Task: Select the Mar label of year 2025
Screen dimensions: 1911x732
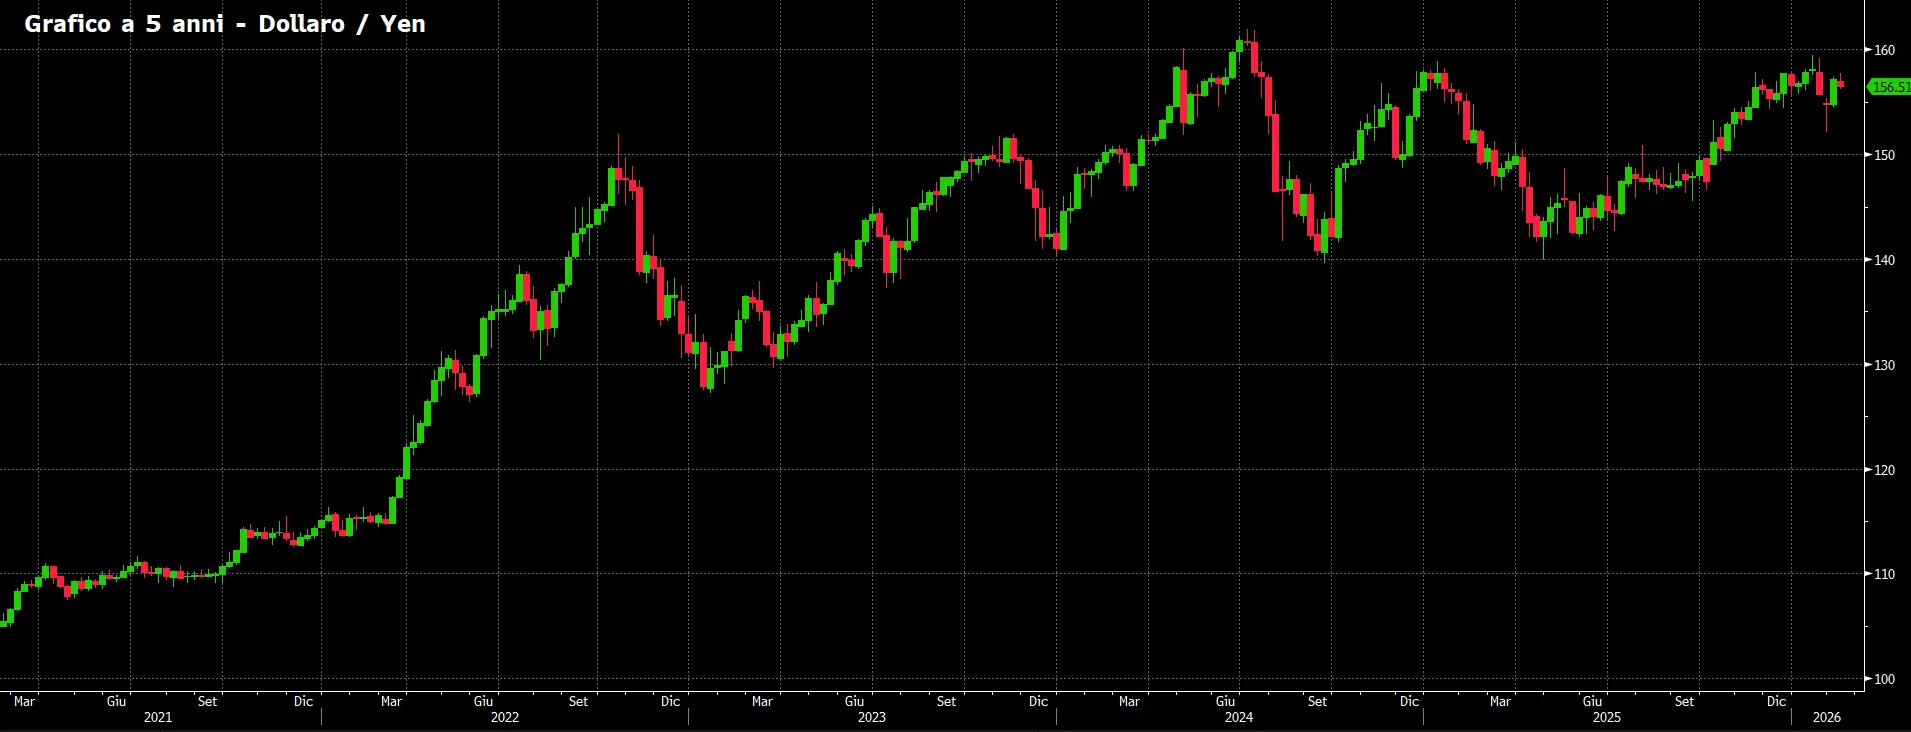Action: coord(1500,701)
